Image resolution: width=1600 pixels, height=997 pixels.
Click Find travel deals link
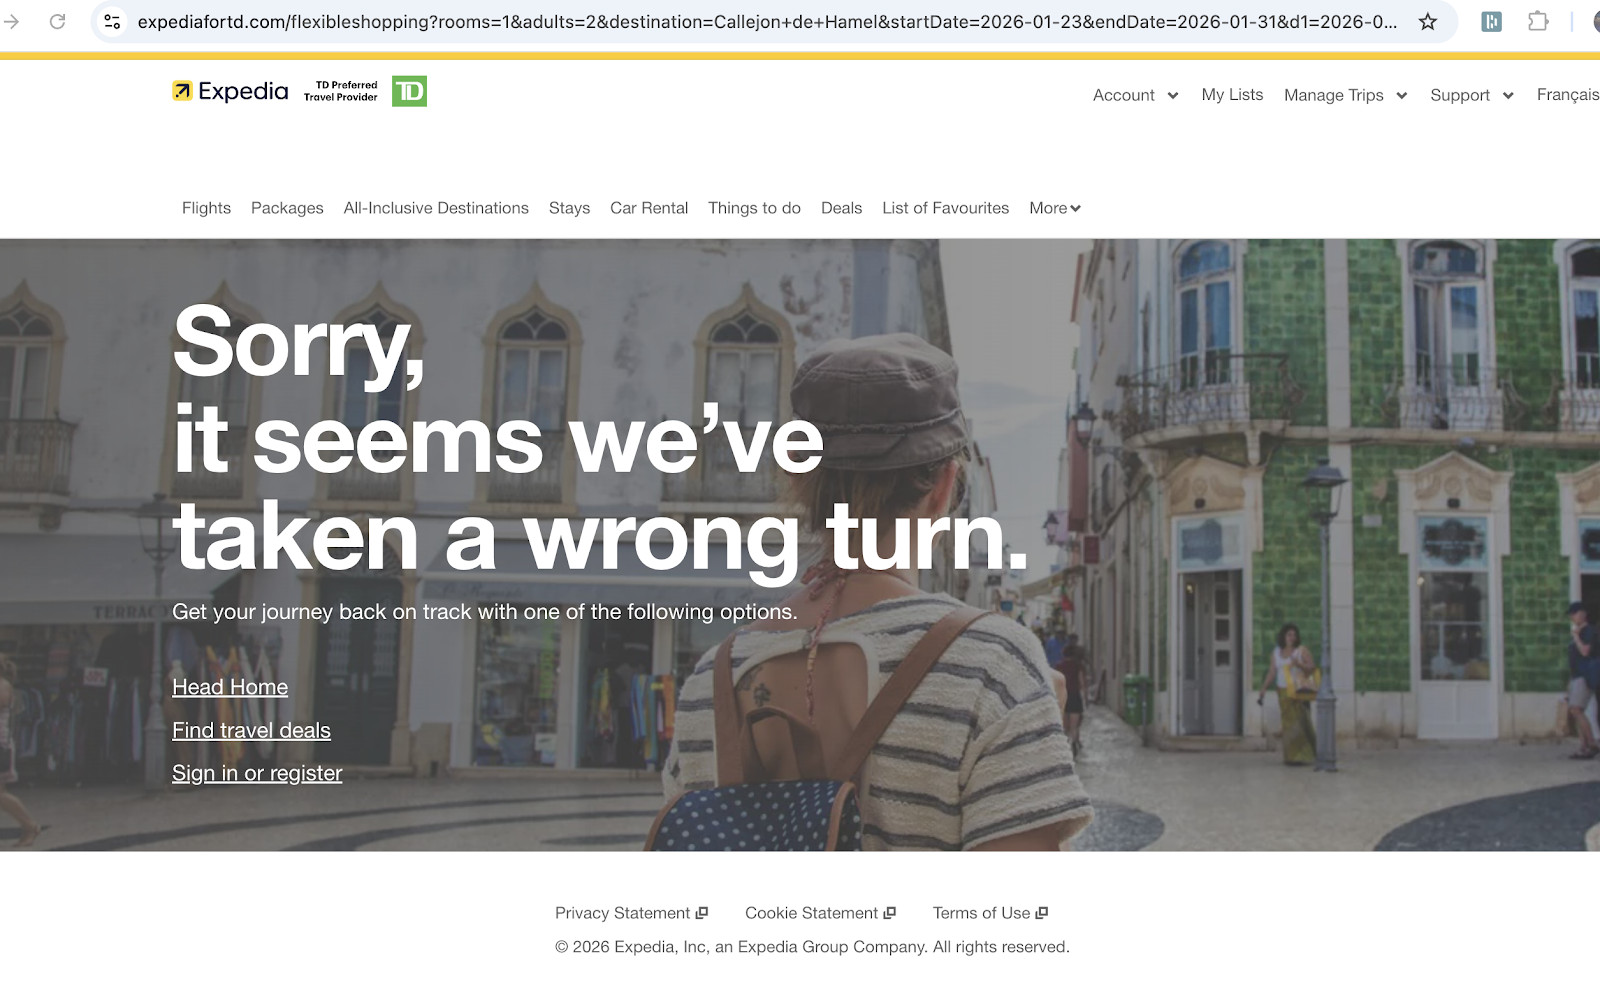click(x=251, y=730)
